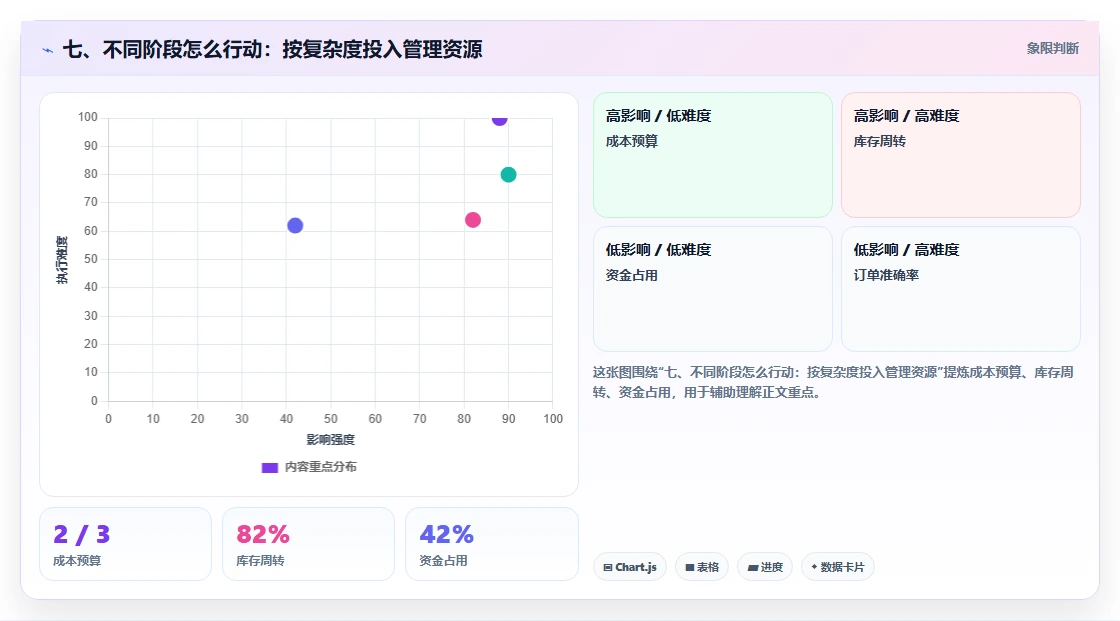Click the 影响强度 x-axis title
Image resolution: width=1120 pixels, height=621 pixels.
point(330,439)
